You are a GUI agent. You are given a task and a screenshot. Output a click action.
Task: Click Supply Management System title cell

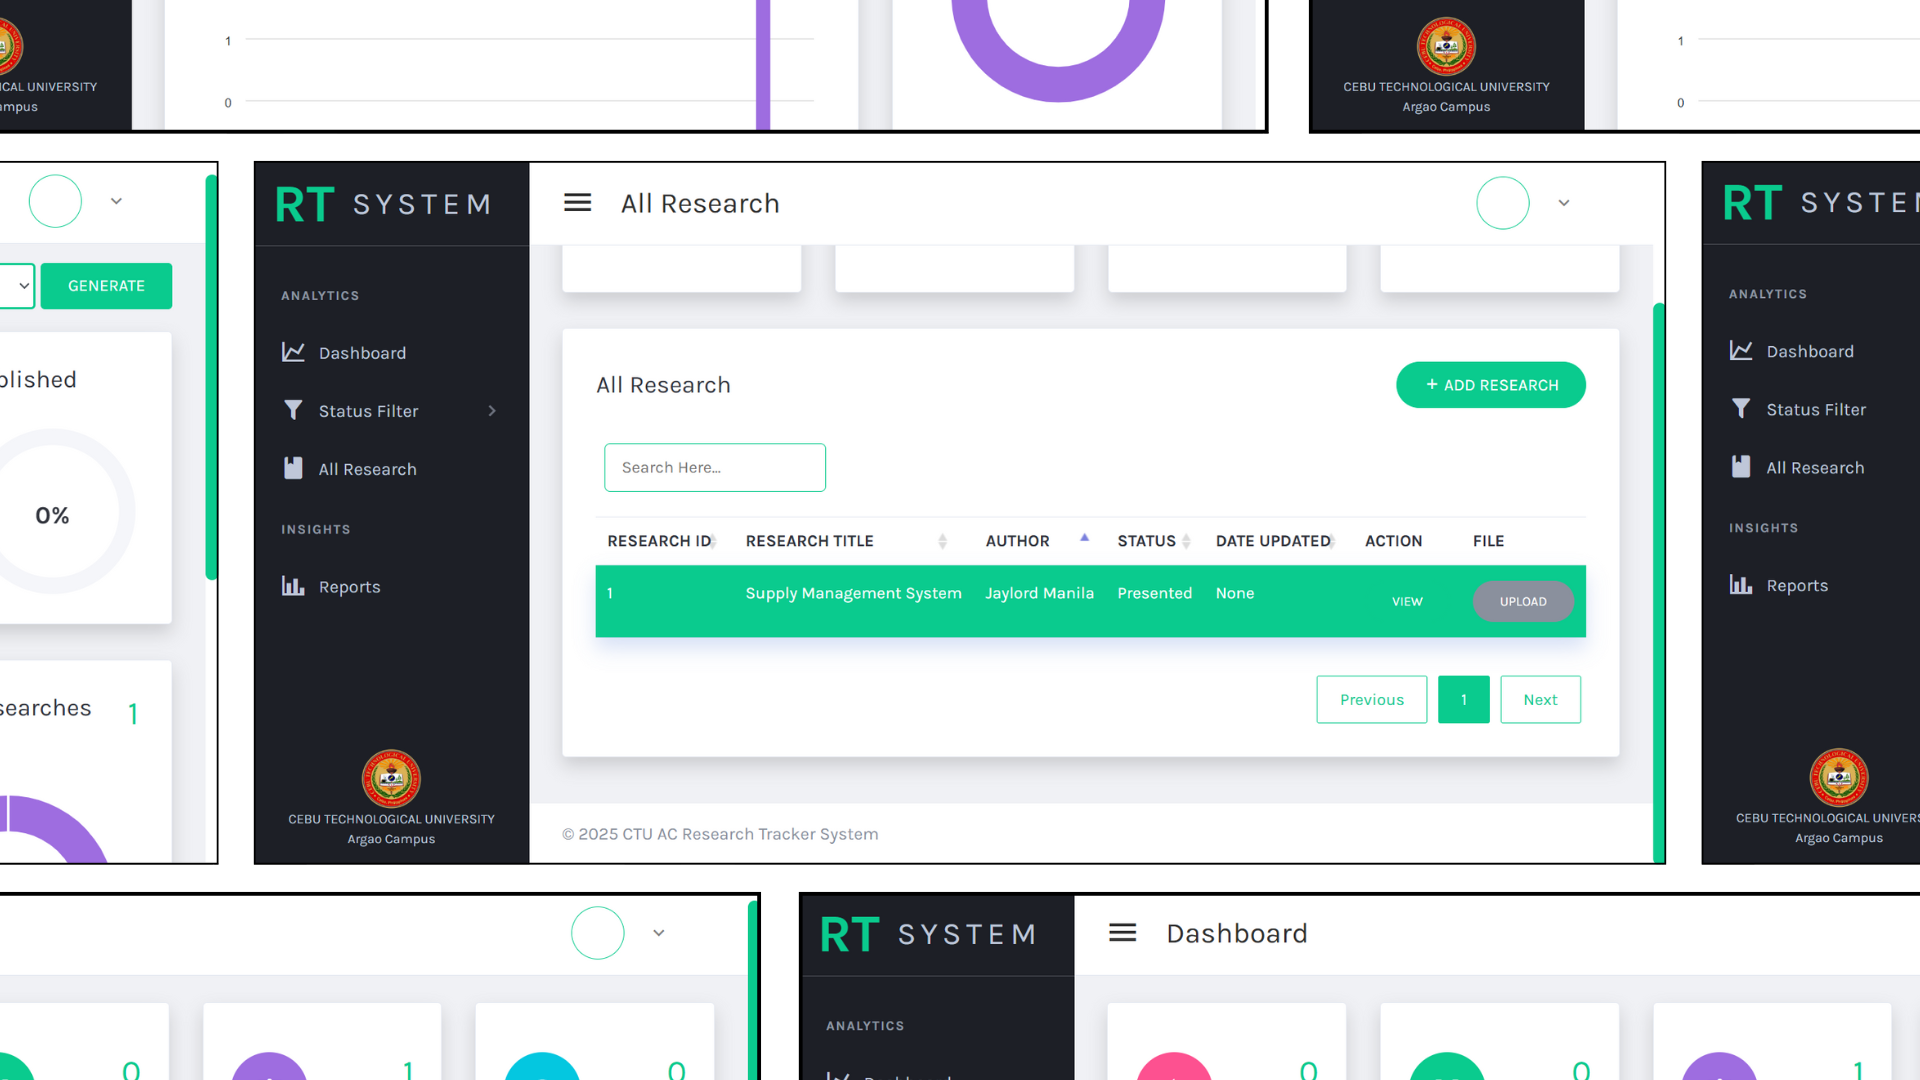[853, 593]
